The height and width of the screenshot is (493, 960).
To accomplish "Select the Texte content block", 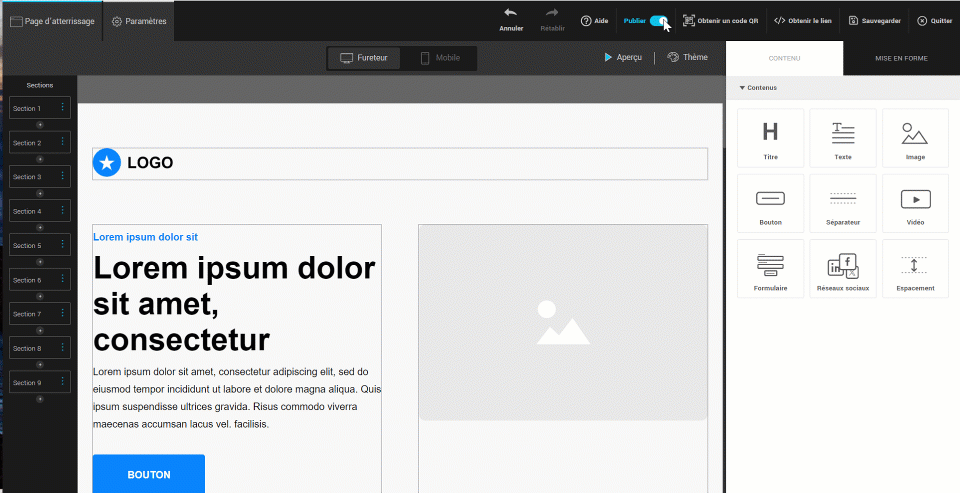I will tap(842, 138).
